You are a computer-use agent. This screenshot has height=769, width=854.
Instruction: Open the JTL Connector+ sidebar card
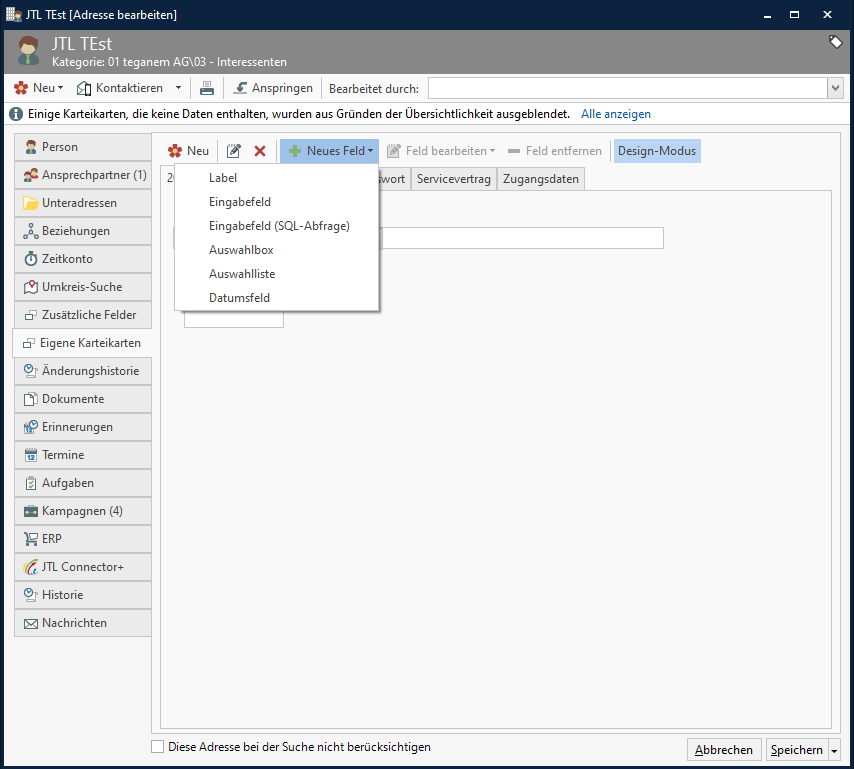(83, 567)
